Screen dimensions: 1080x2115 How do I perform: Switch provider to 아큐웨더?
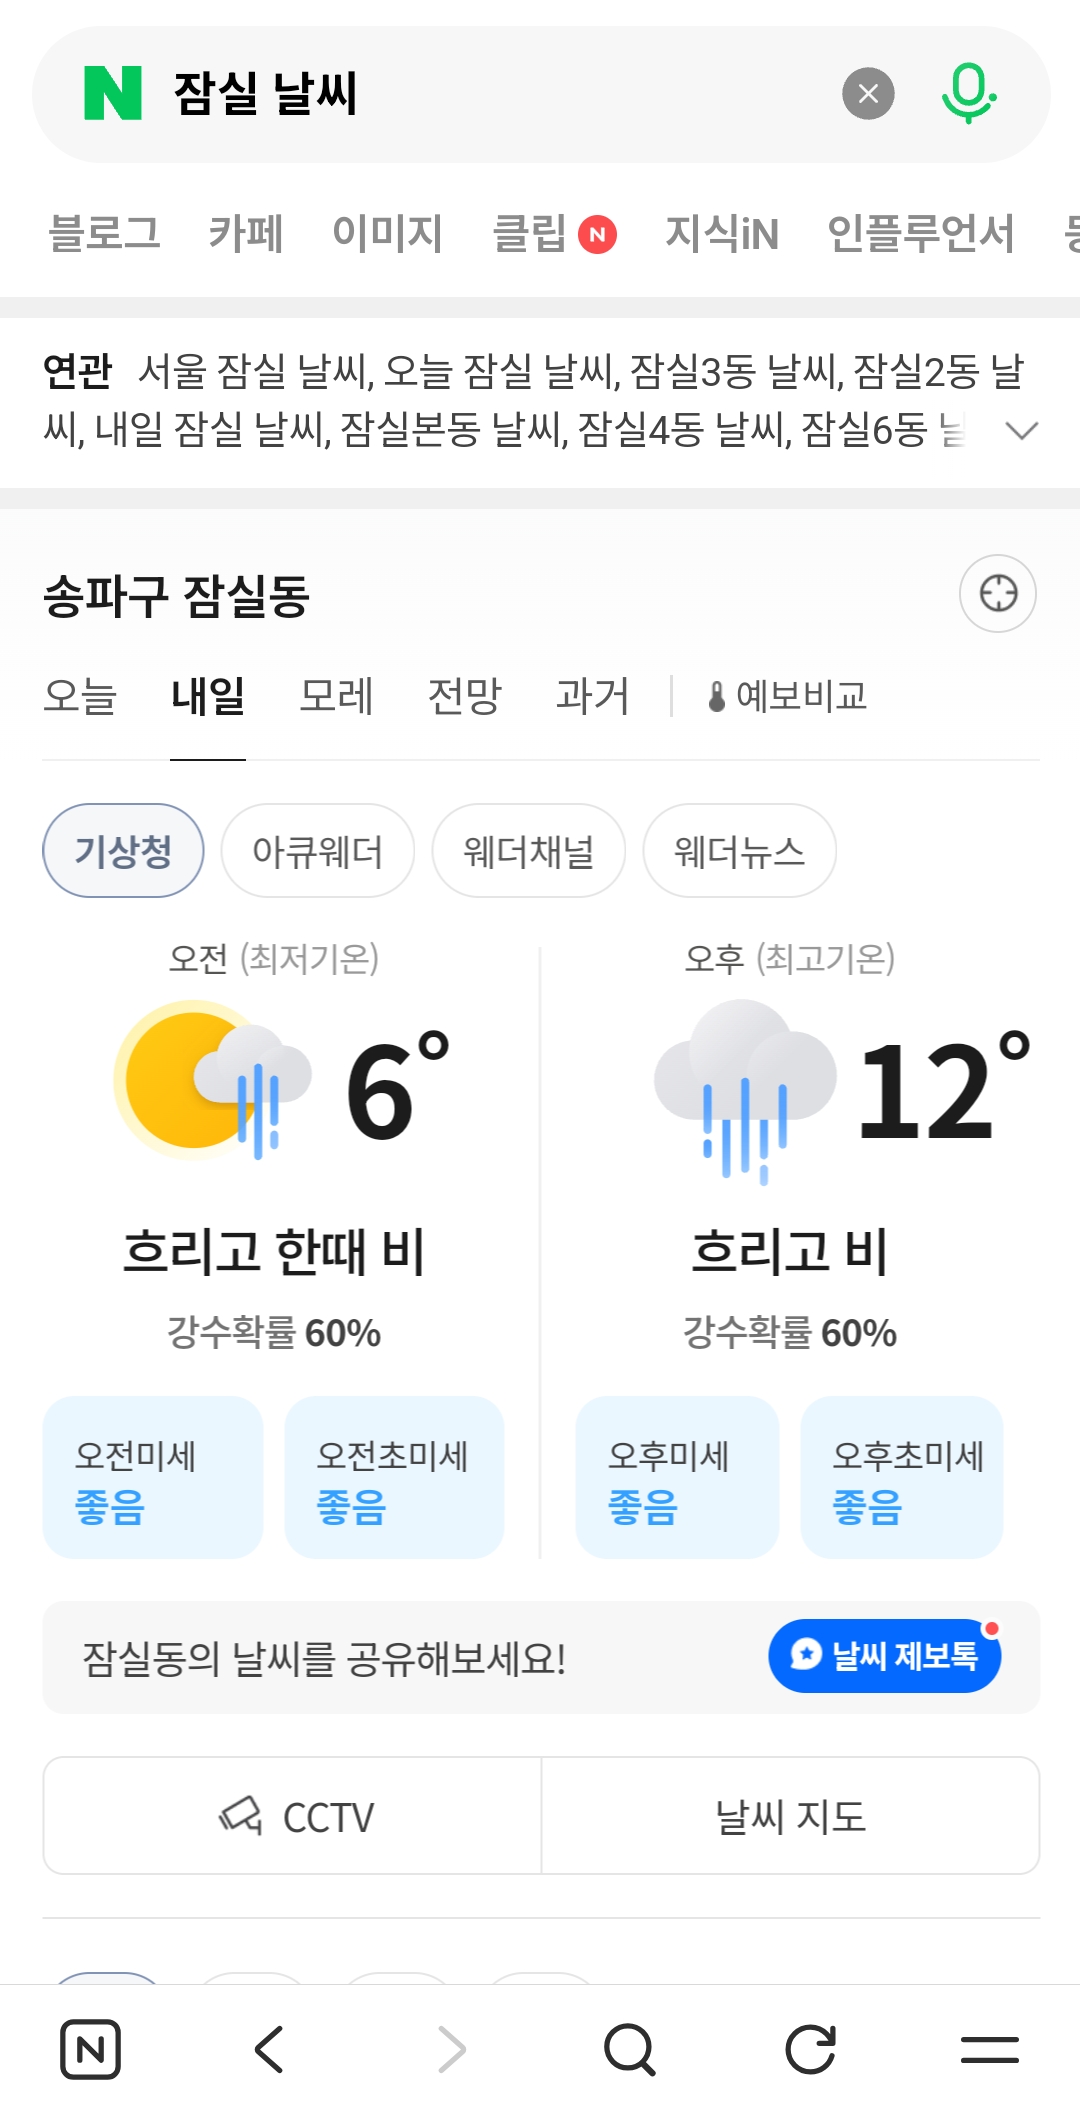tap(318, 851)
